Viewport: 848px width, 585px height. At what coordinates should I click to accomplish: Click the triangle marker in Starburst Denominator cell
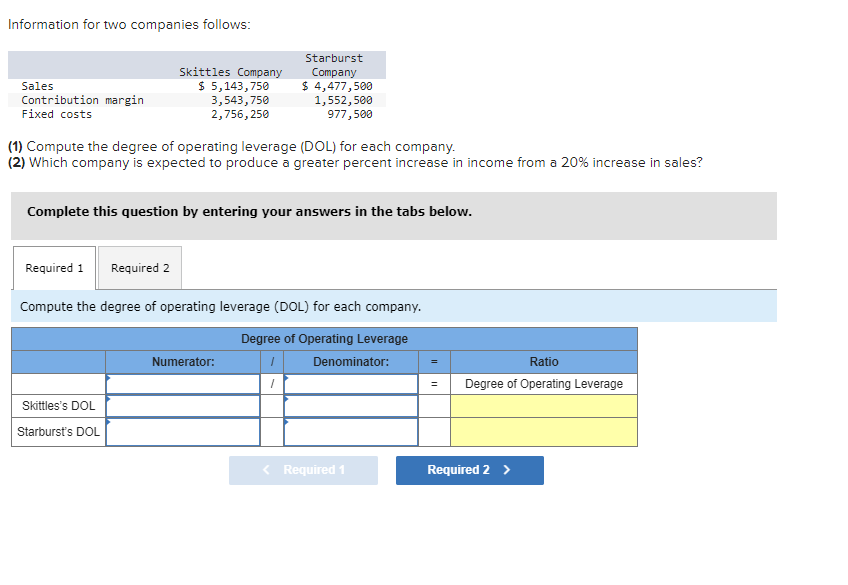click(285, 423)
